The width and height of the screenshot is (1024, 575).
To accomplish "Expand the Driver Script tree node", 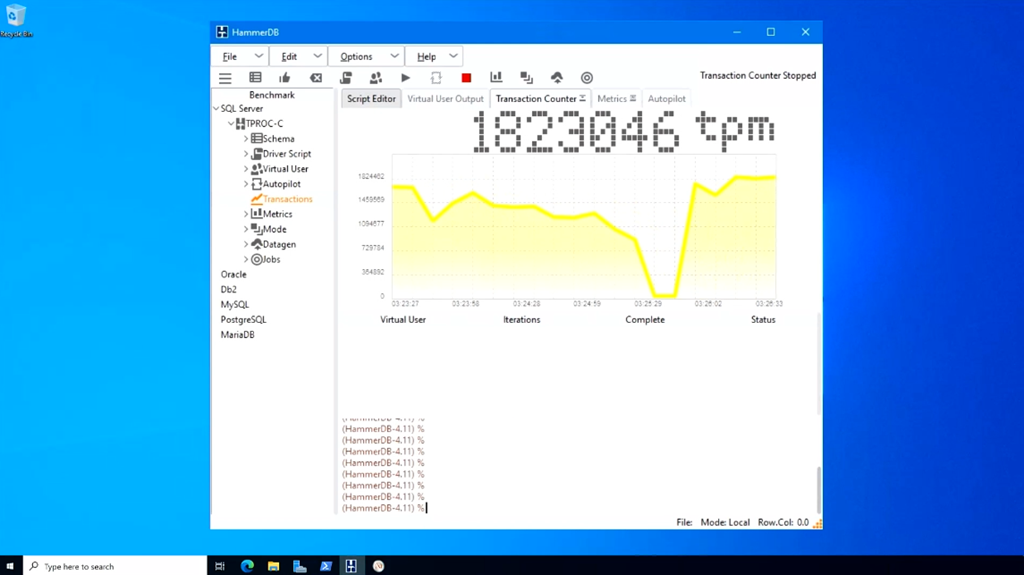I will pyautogui.click(x=246, y=154).
